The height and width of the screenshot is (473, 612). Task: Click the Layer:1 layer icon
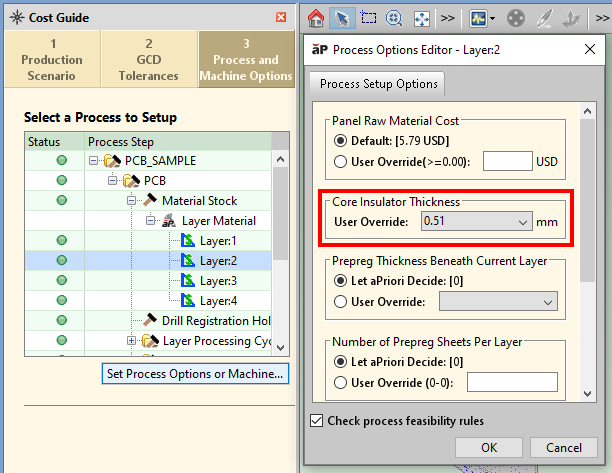(x=188, y=240)
